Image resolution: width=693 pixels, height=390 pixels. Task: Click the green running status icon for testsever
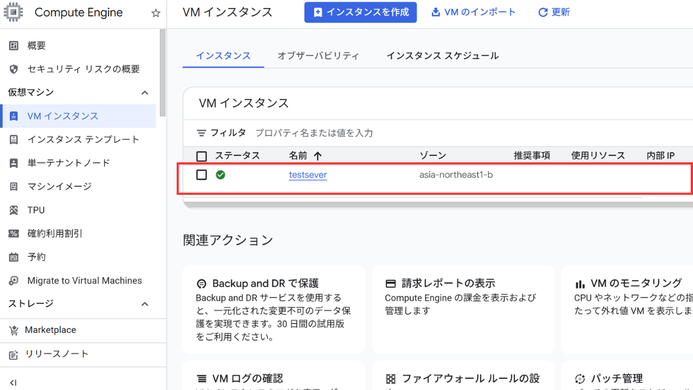coord(221,175)
